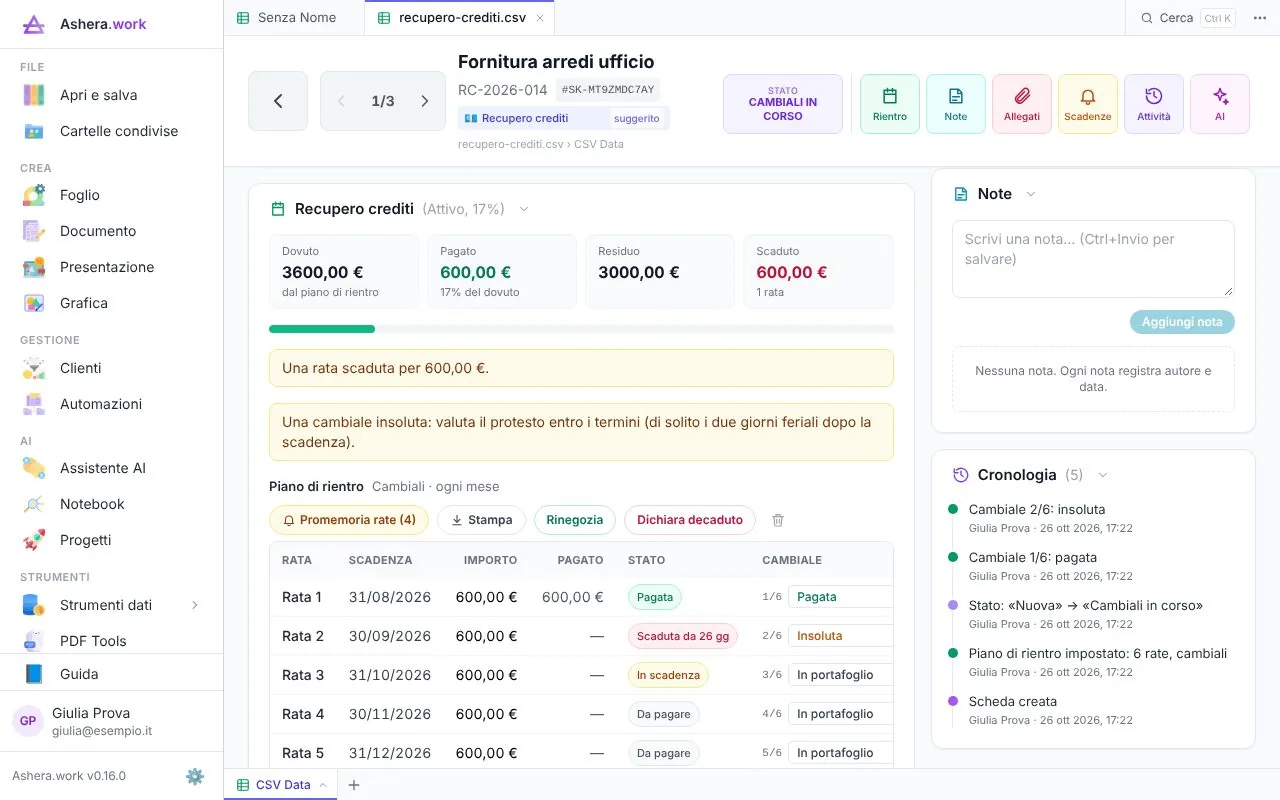Click the suggerito tag next to Recupero crediti
Screen dimensions: 1280x800
click(637, 118)
